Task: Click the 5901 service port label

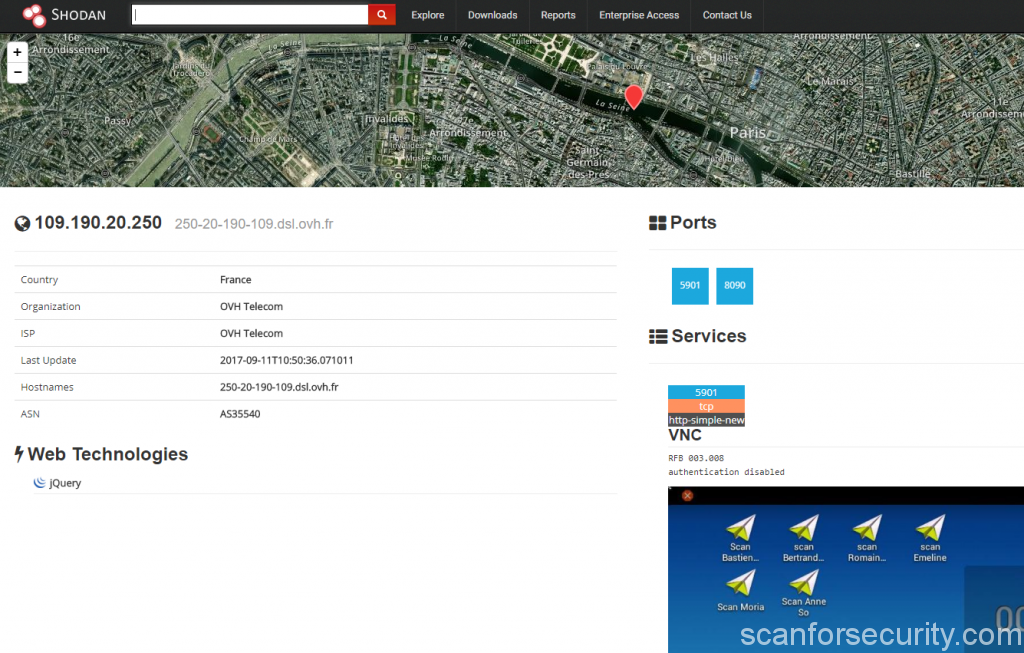Action: [x=706, y=392]
